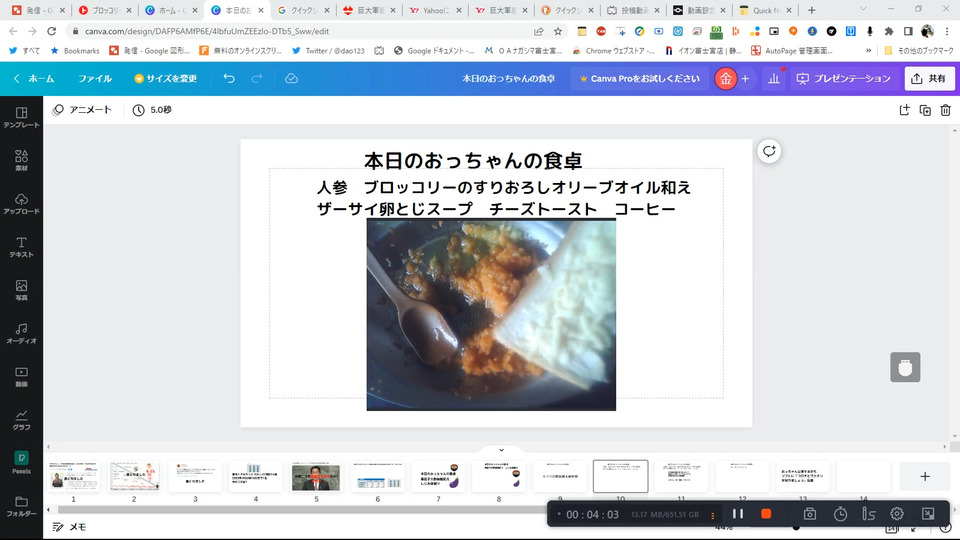Switch to the ホーム Canva browser tab
The width and height of the screenshot is (960, 540).
tap(171, 10)
